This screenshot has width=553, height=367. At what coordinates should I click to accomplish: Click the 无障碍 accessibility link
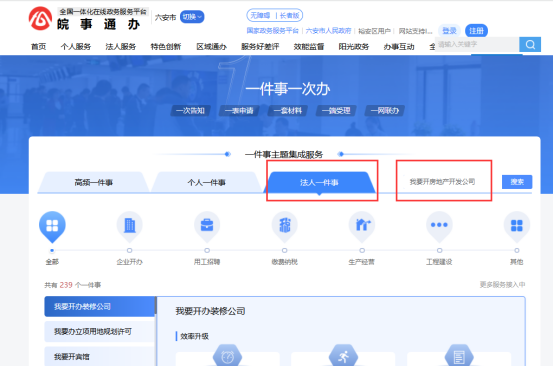260,16
